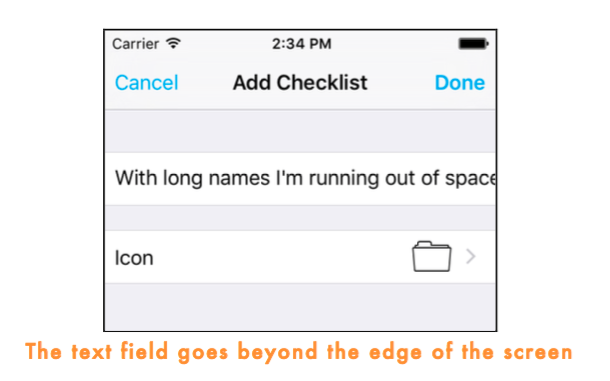610x381 pixels.
Task: Cancel adding the checklist
Action: click(x=147, y=83)
